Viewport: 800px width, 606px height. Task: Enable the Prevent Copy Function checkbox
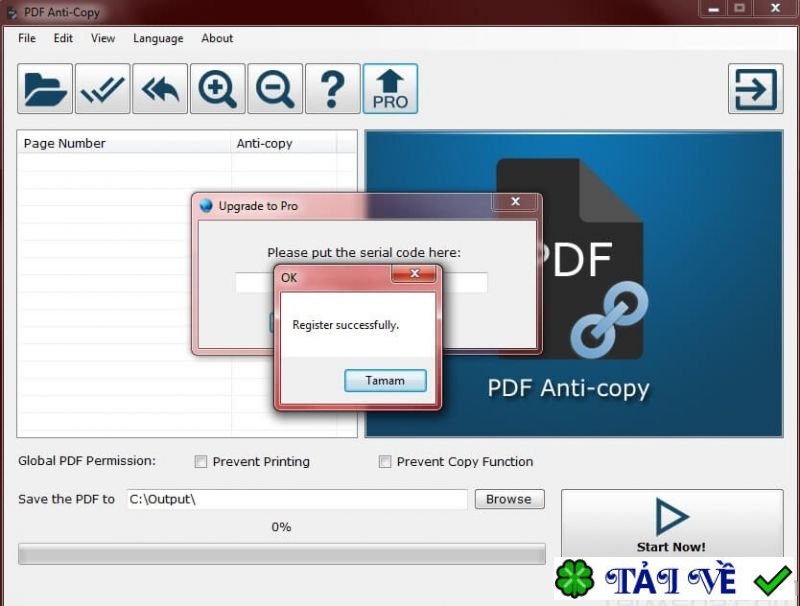click(x=385, y=462)
